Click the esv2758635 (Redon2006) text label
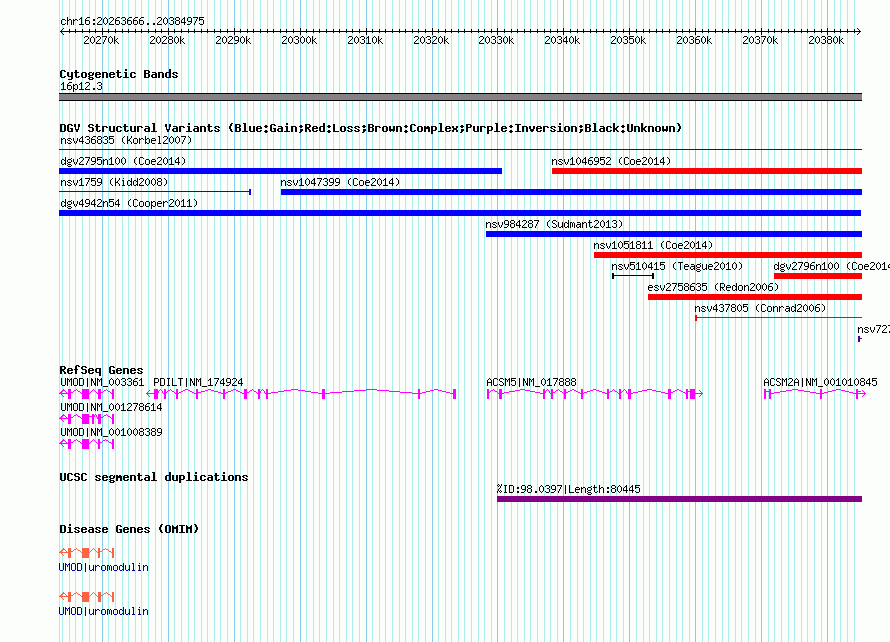The image size is (890, 642). 713,287
